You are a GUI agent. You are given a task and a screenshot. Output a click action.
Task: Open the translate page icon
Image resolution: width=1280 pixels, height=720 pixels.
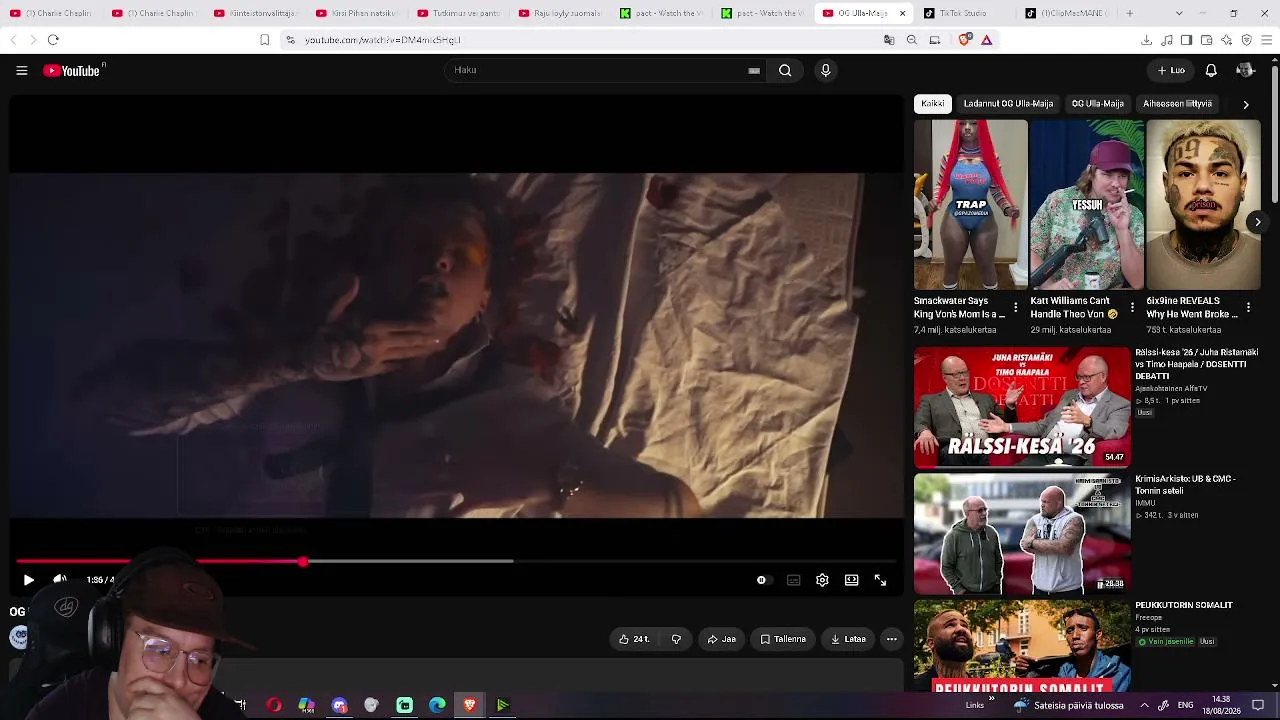tap(889, 40)
